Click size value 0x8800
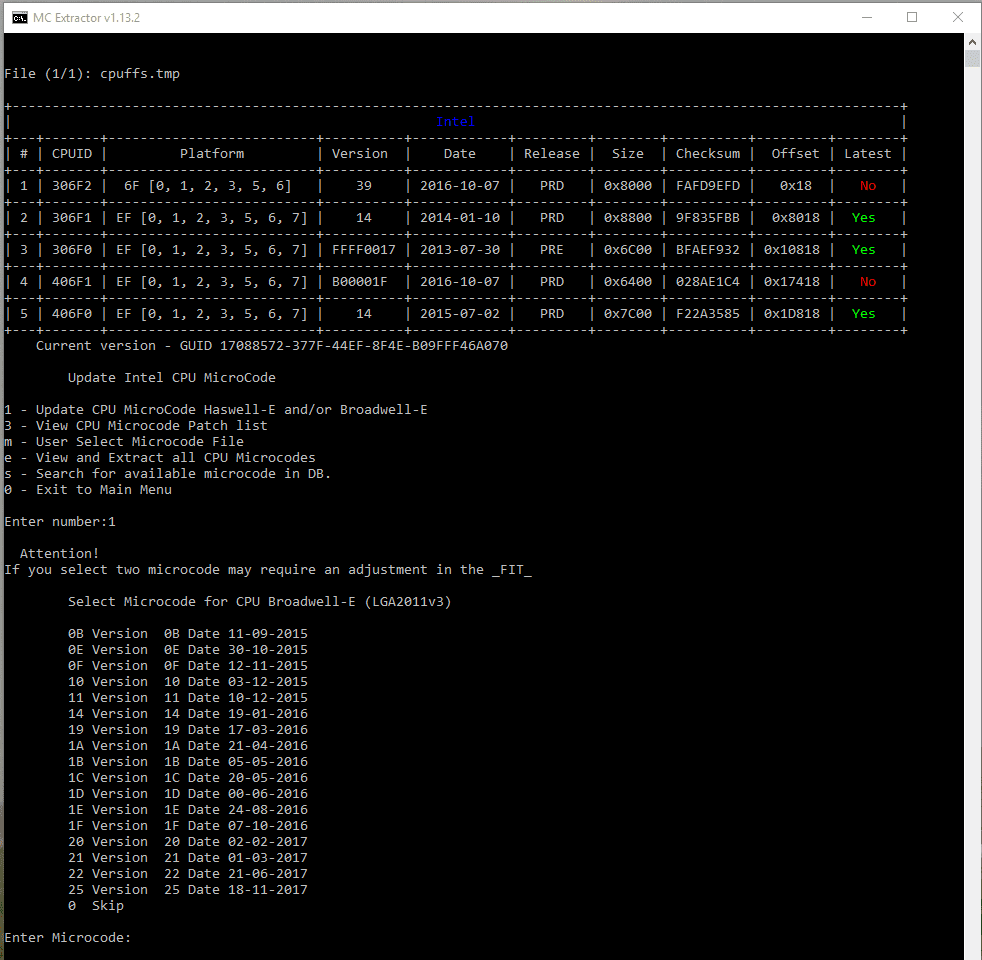 pos(628,218)
